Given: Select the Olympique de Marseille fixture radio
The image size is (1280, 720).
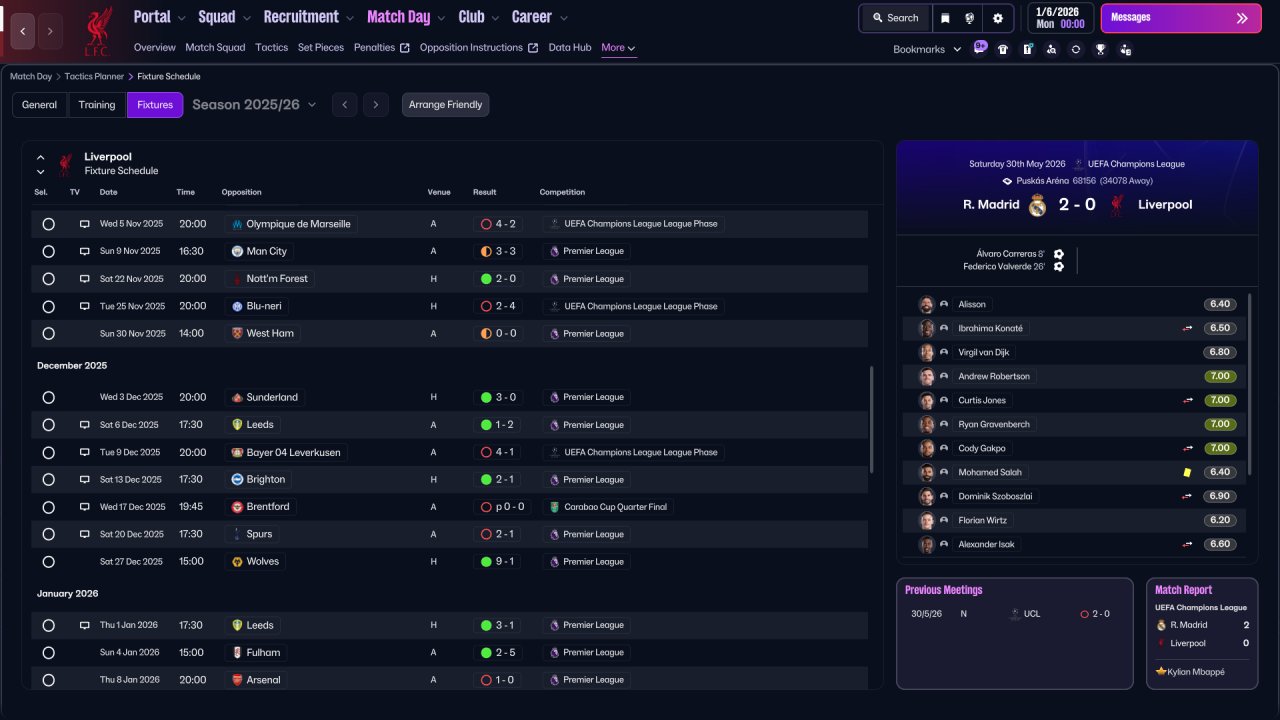Looking at the screenshot, I should click(x=48, y=224).
